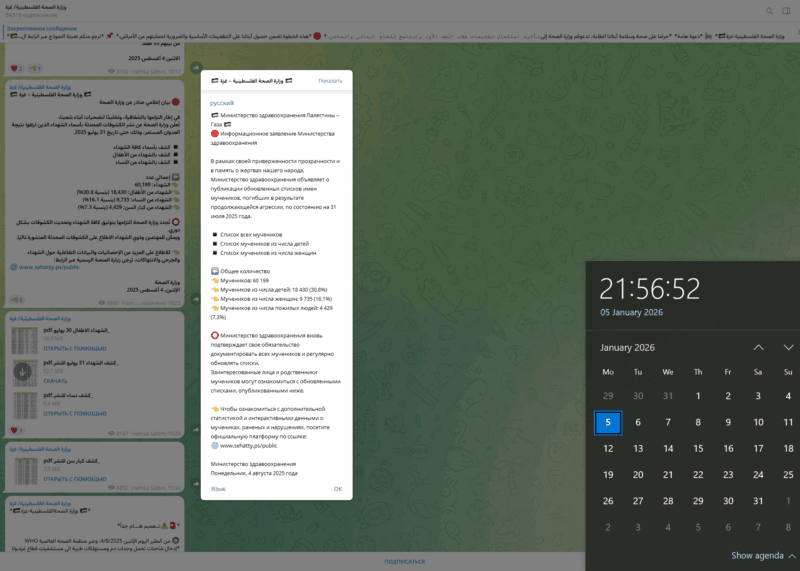Click СКАЧАТЬ to download the 31 July PDF
Viewport: 800px width, 571px height.
(x=56, y=380)
